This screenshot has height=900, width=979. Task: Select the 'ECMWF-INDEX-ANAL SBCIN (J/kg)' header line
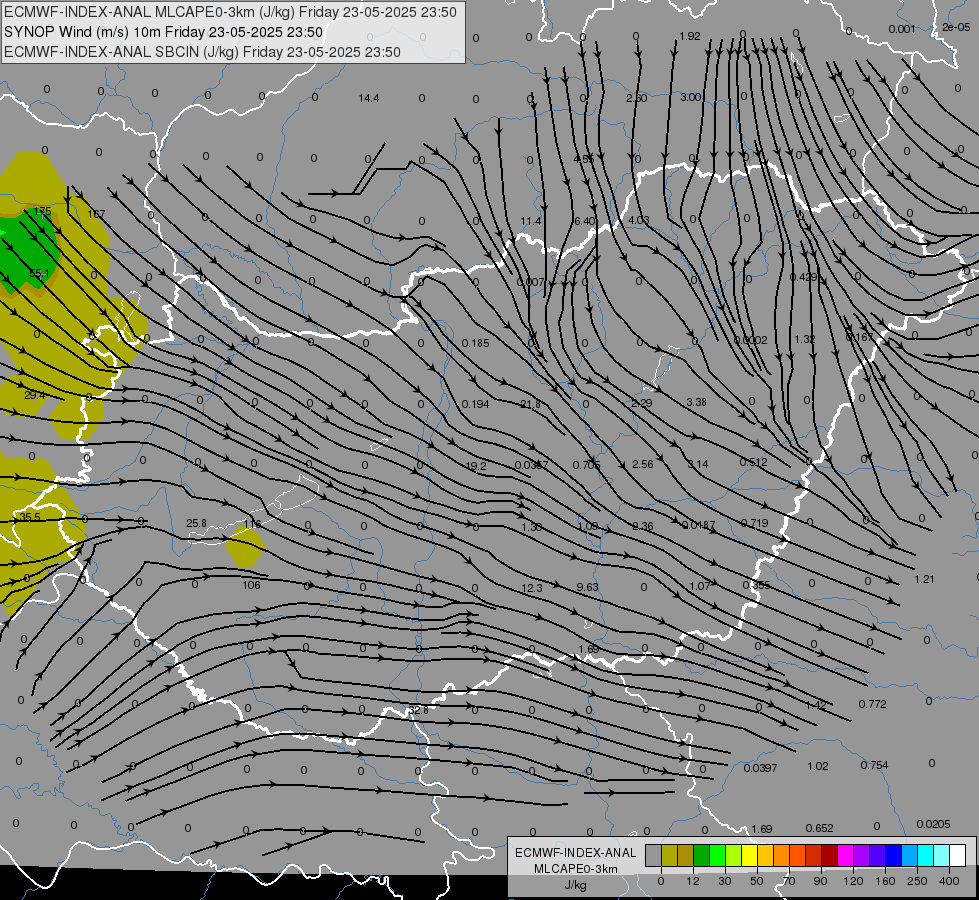(x=202, y=52)
